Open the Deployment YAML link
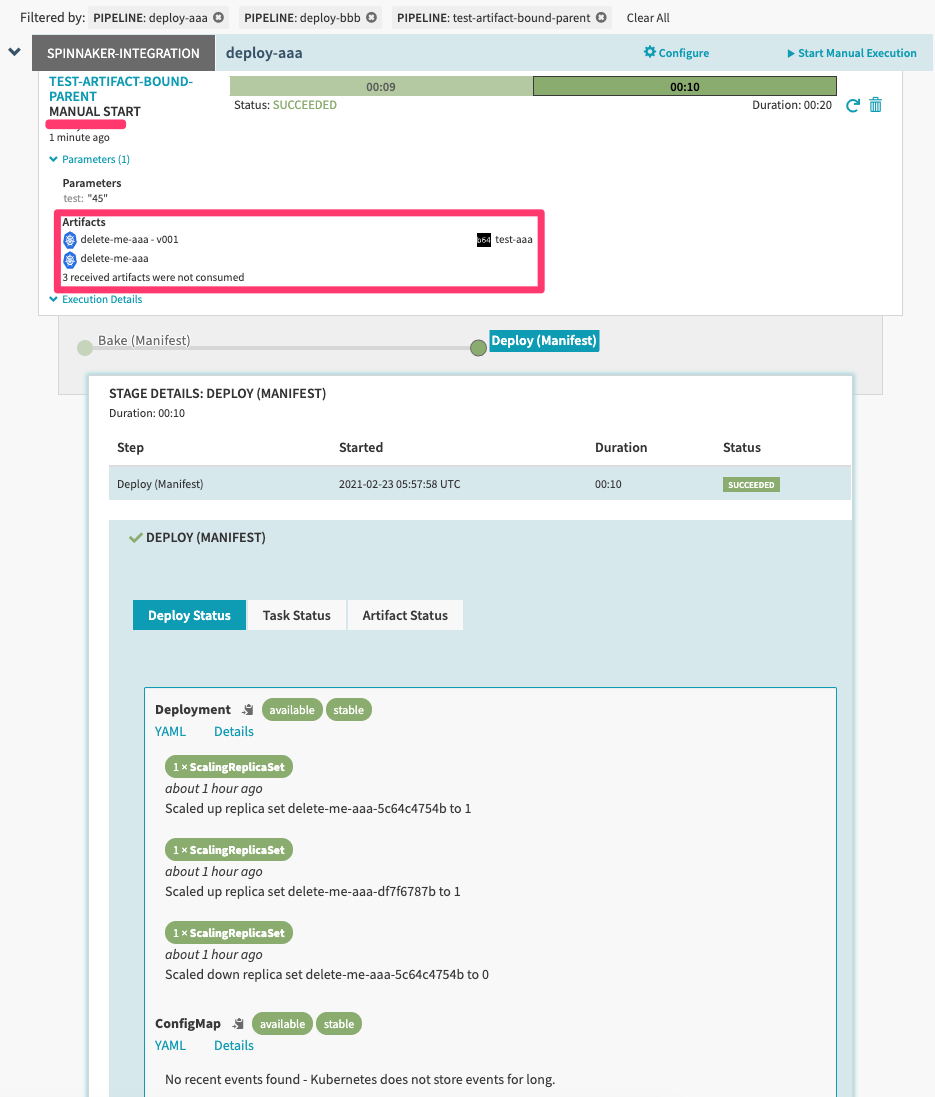The width and height of the screenshot is (935, 1097). point(170,731)
